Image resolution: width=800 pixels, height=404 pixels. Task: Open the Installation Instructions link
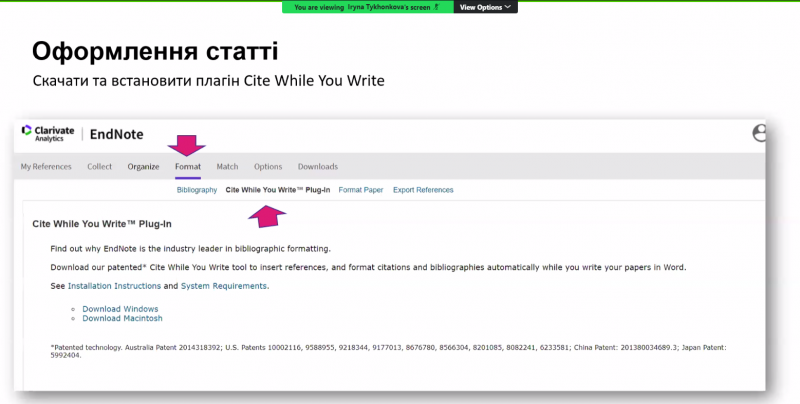tap(114, 286)
